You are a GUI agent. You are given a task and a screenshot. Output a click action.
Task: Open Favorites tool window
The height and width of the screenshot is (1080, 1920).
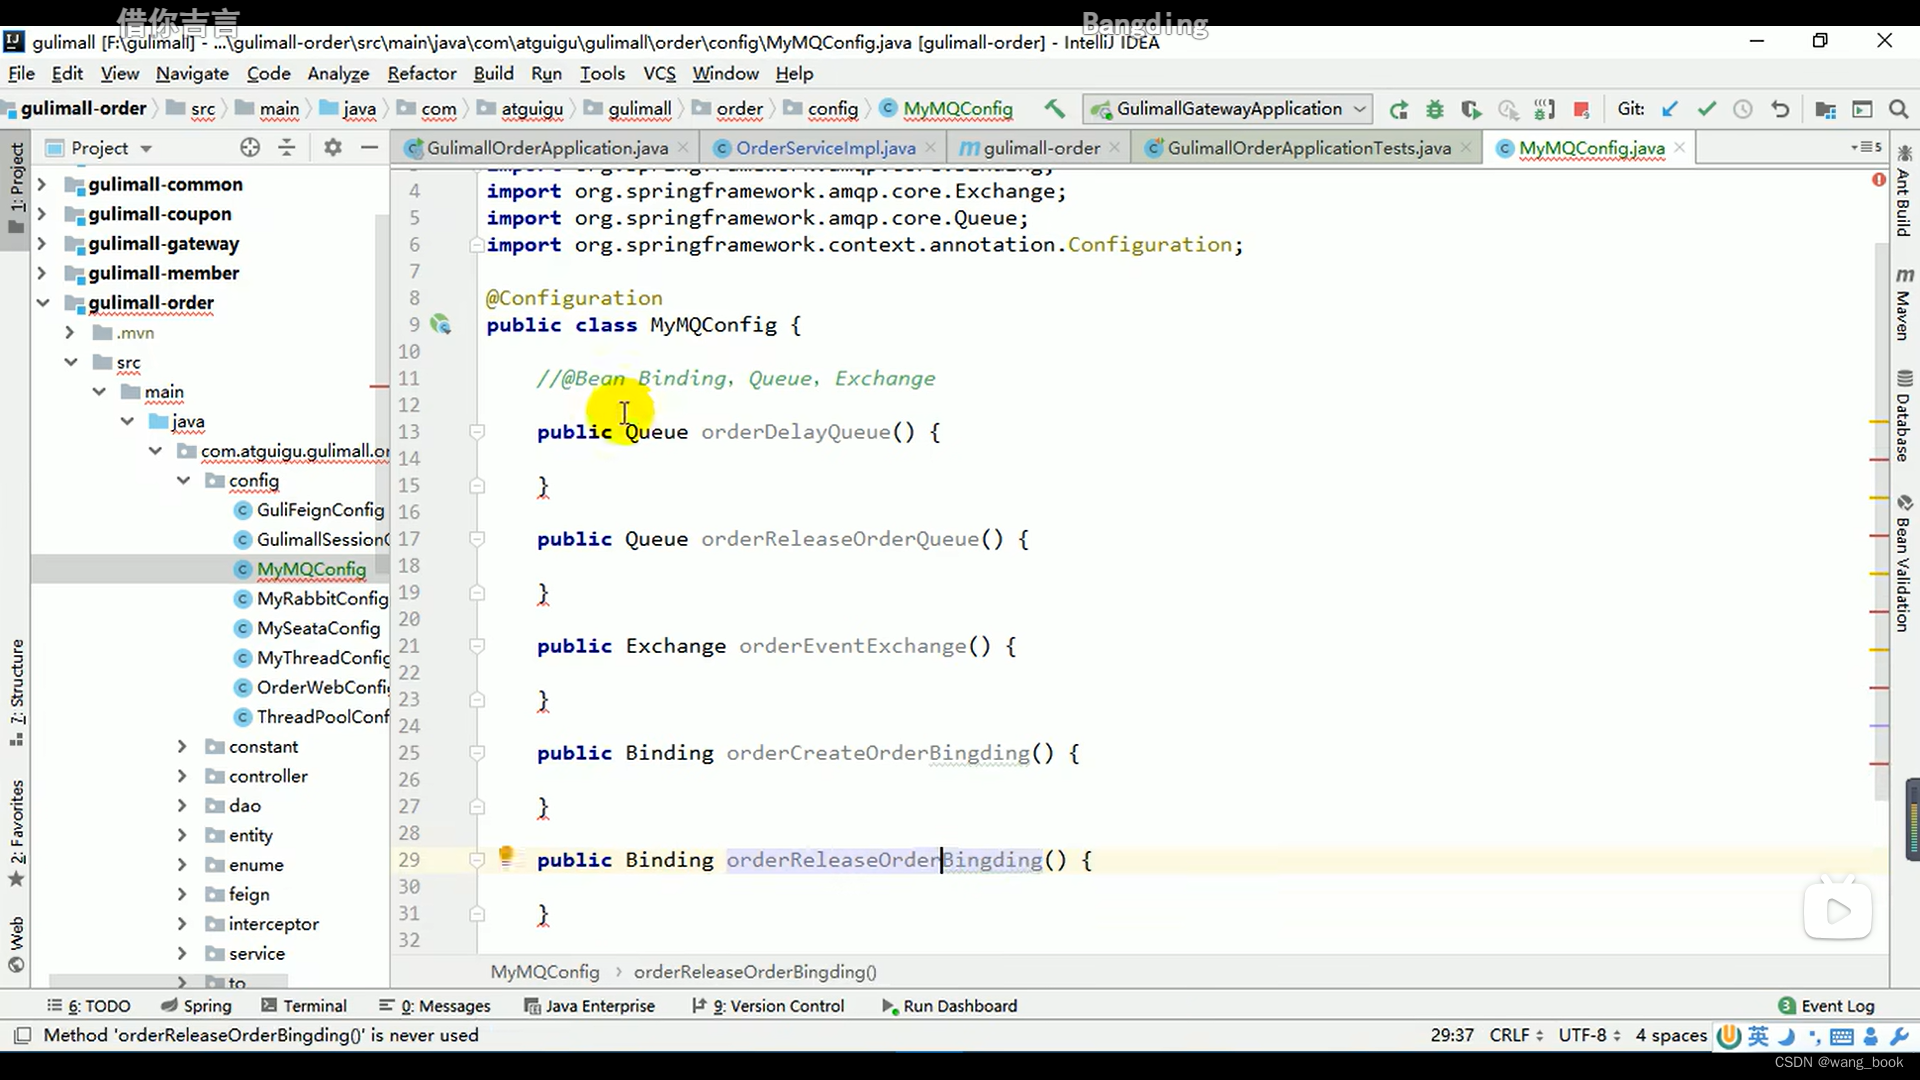point(17,833)
